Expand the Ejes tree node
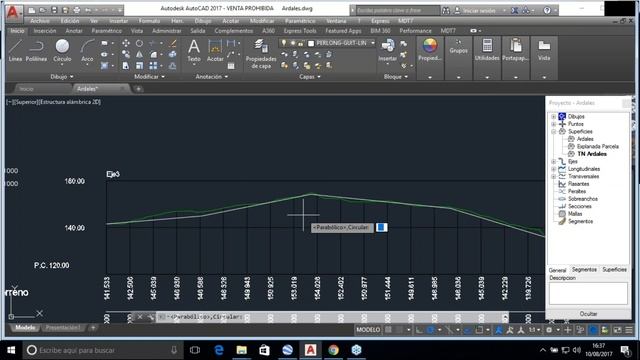Screen dimensions: 640x360 coord(553,162)
